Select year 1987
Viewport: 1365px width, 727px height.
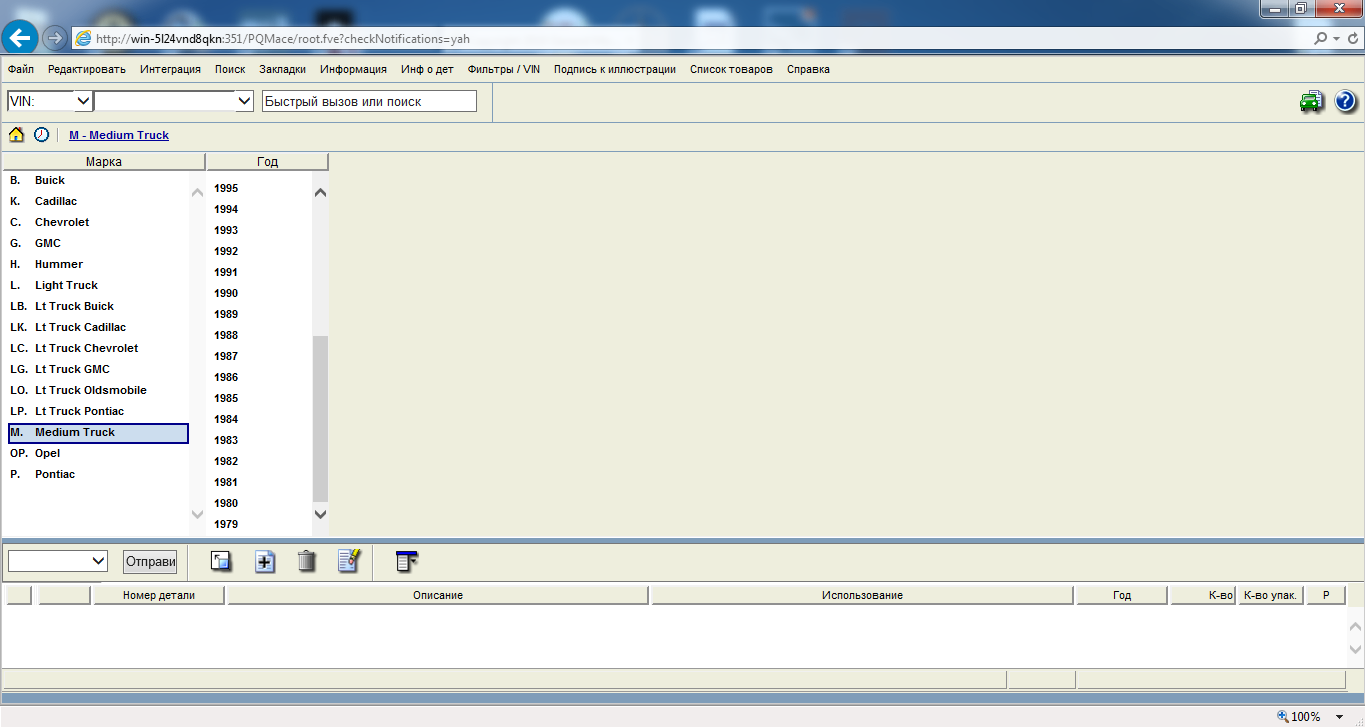pyautogui.click(x=226, y=356)
